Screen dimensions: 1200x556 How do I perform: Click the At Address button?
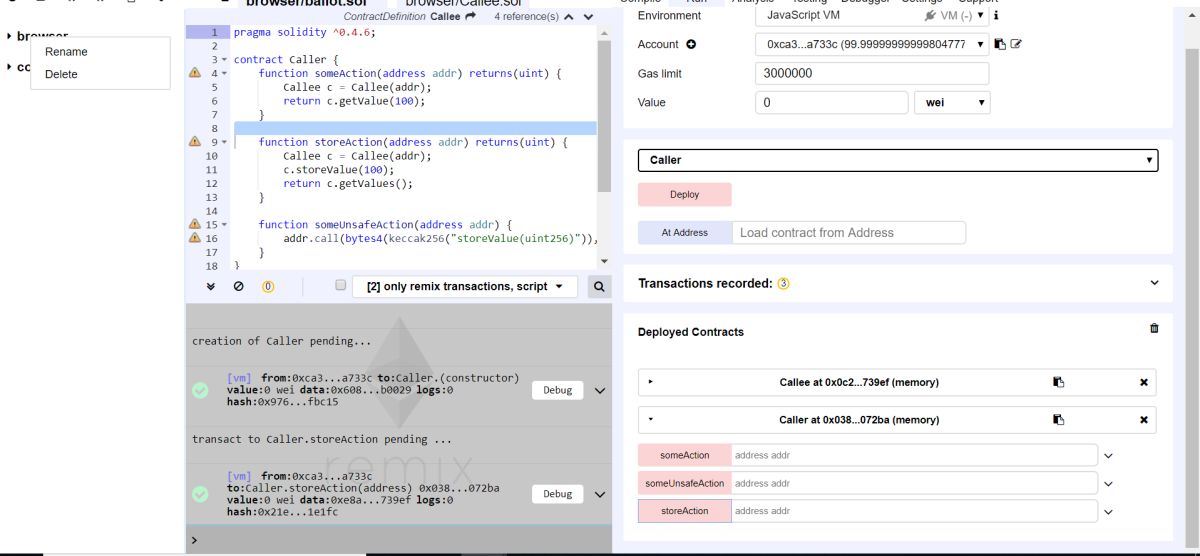[685, 232]
